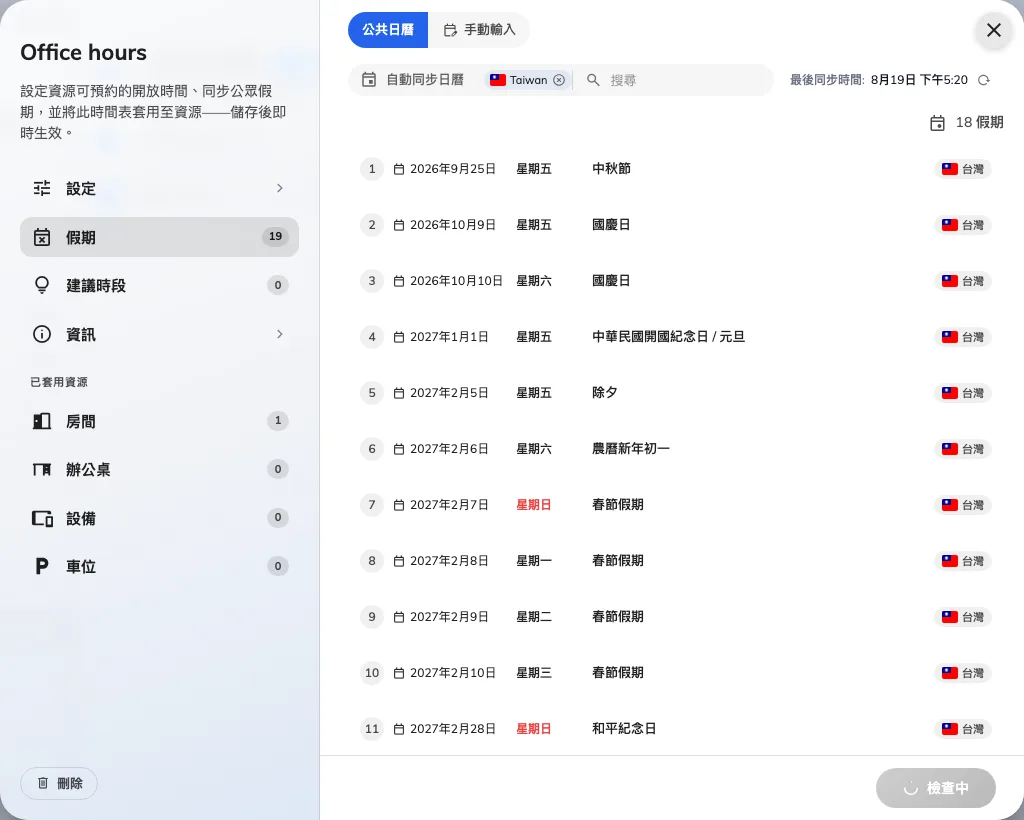This screenshot has width=1024, height=820.
Task: Switch to the 手動輸入 tab
Action: [x=479, y=30]
